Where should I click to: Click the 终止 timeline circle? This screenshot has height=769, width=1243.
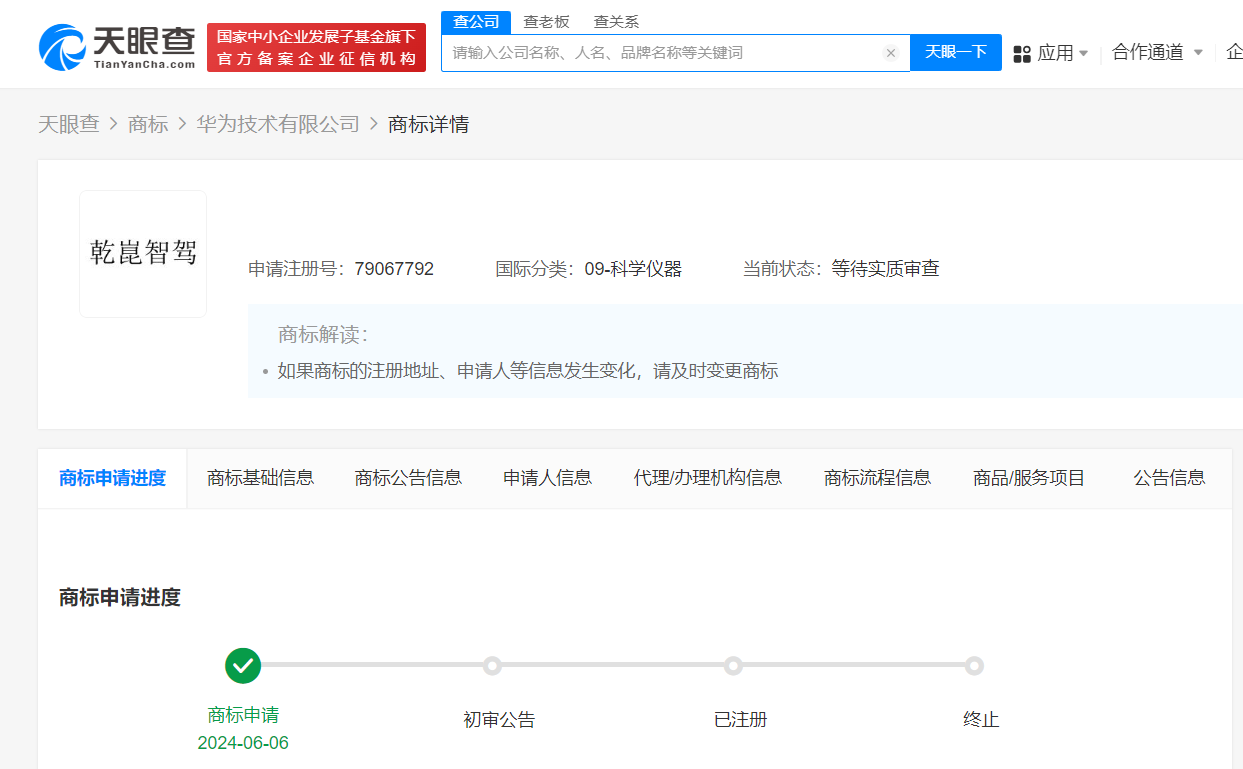tap(975, 665)
